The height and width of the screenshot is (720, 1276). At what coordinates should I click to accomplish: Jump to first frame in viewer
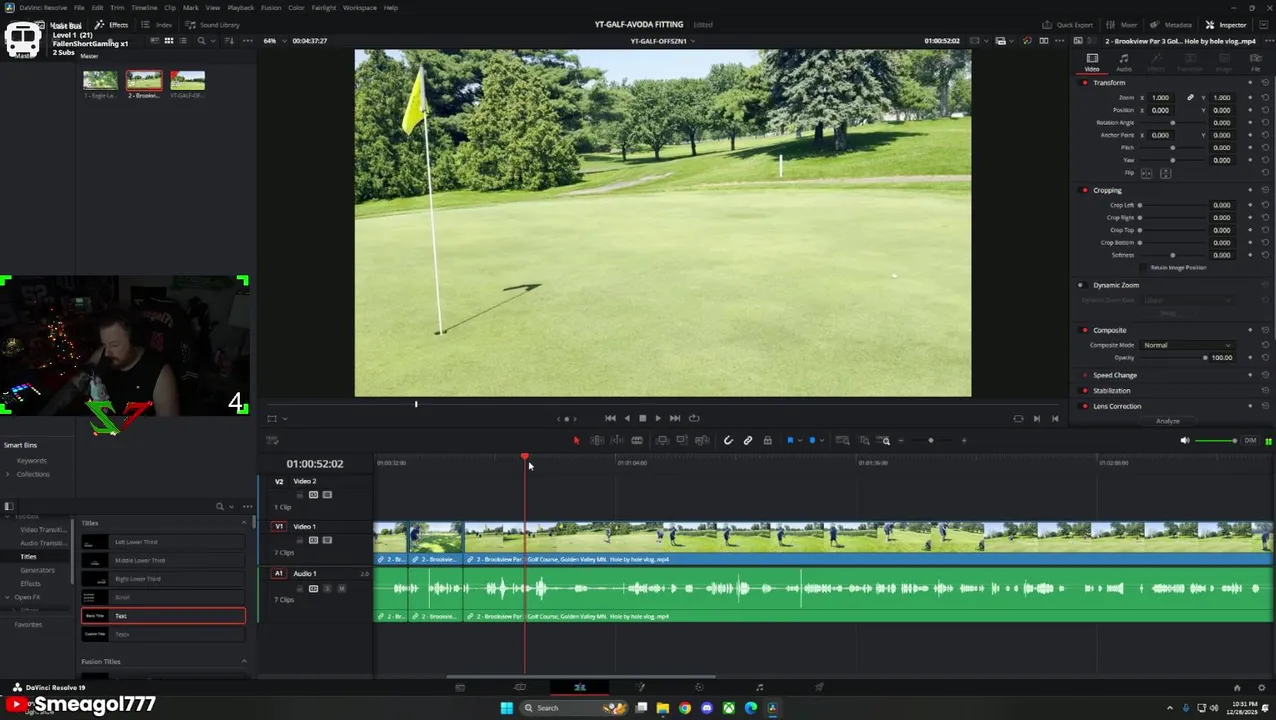610,418
